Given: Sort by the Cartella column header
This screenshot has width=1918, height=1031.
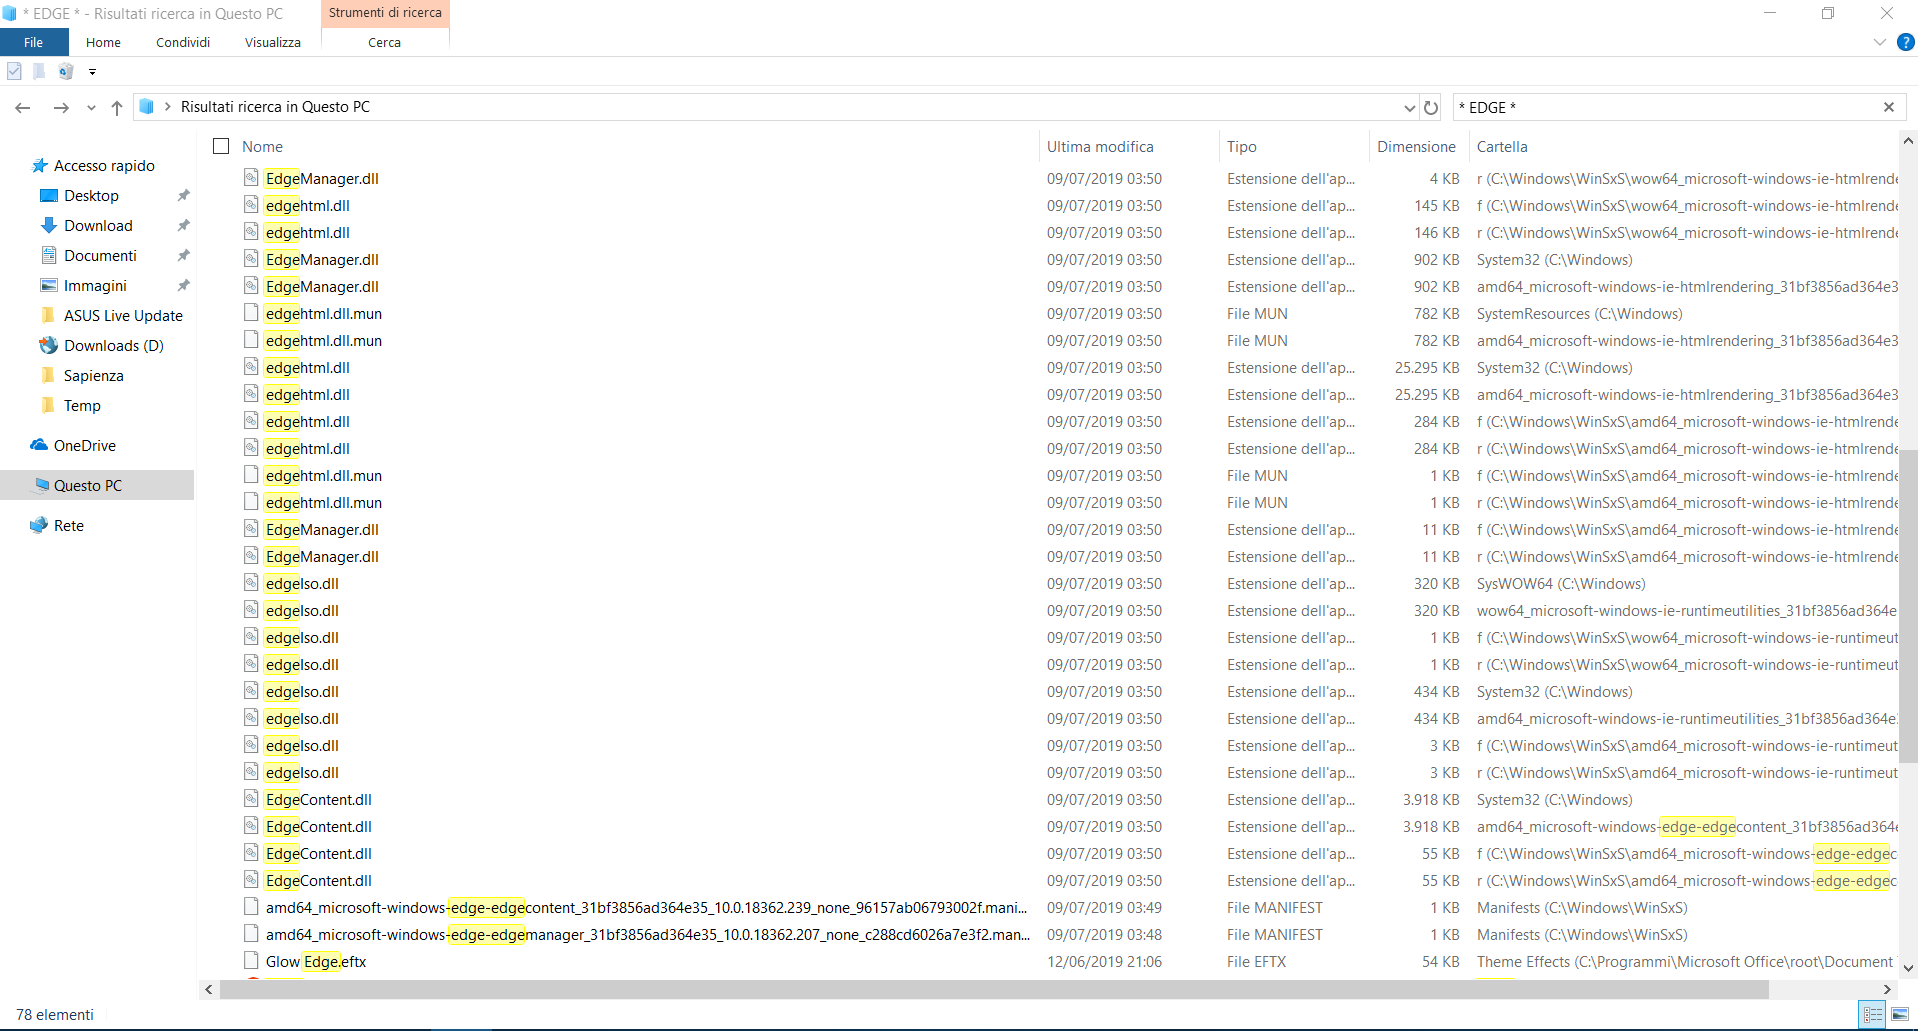Looking at the screenshot, I should tap(1502, 146).
